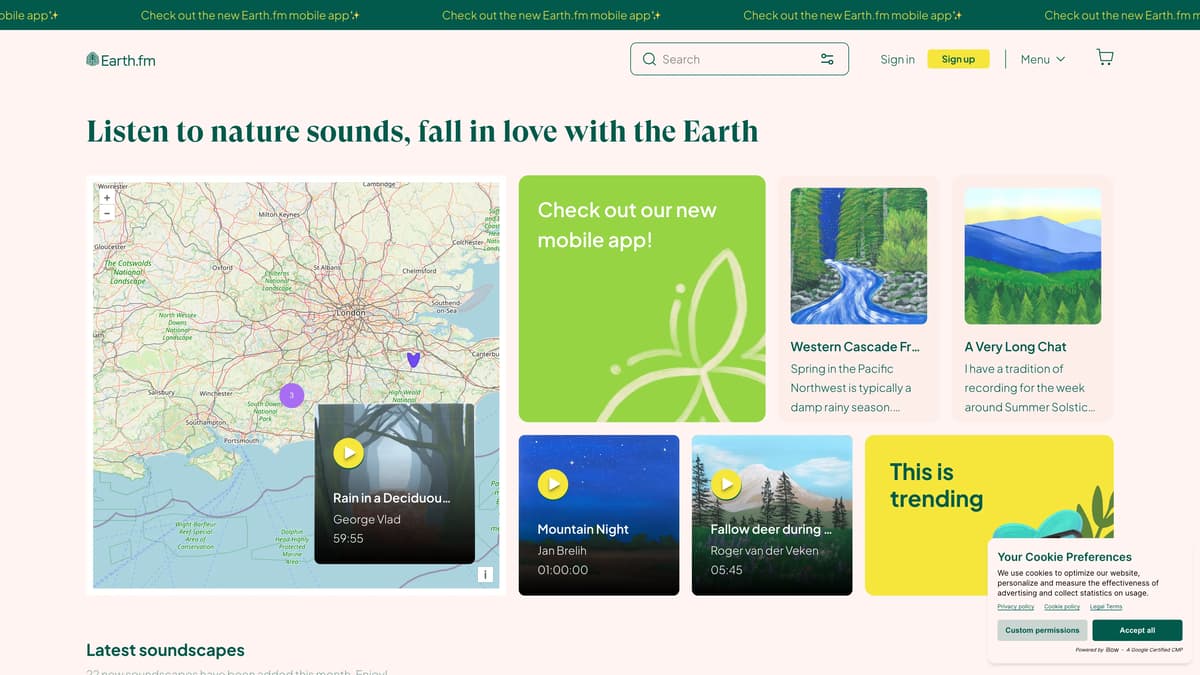Click artist name Jan Brelih
Viewport: 1200px width, 675px height.
[x=562, y=550]
